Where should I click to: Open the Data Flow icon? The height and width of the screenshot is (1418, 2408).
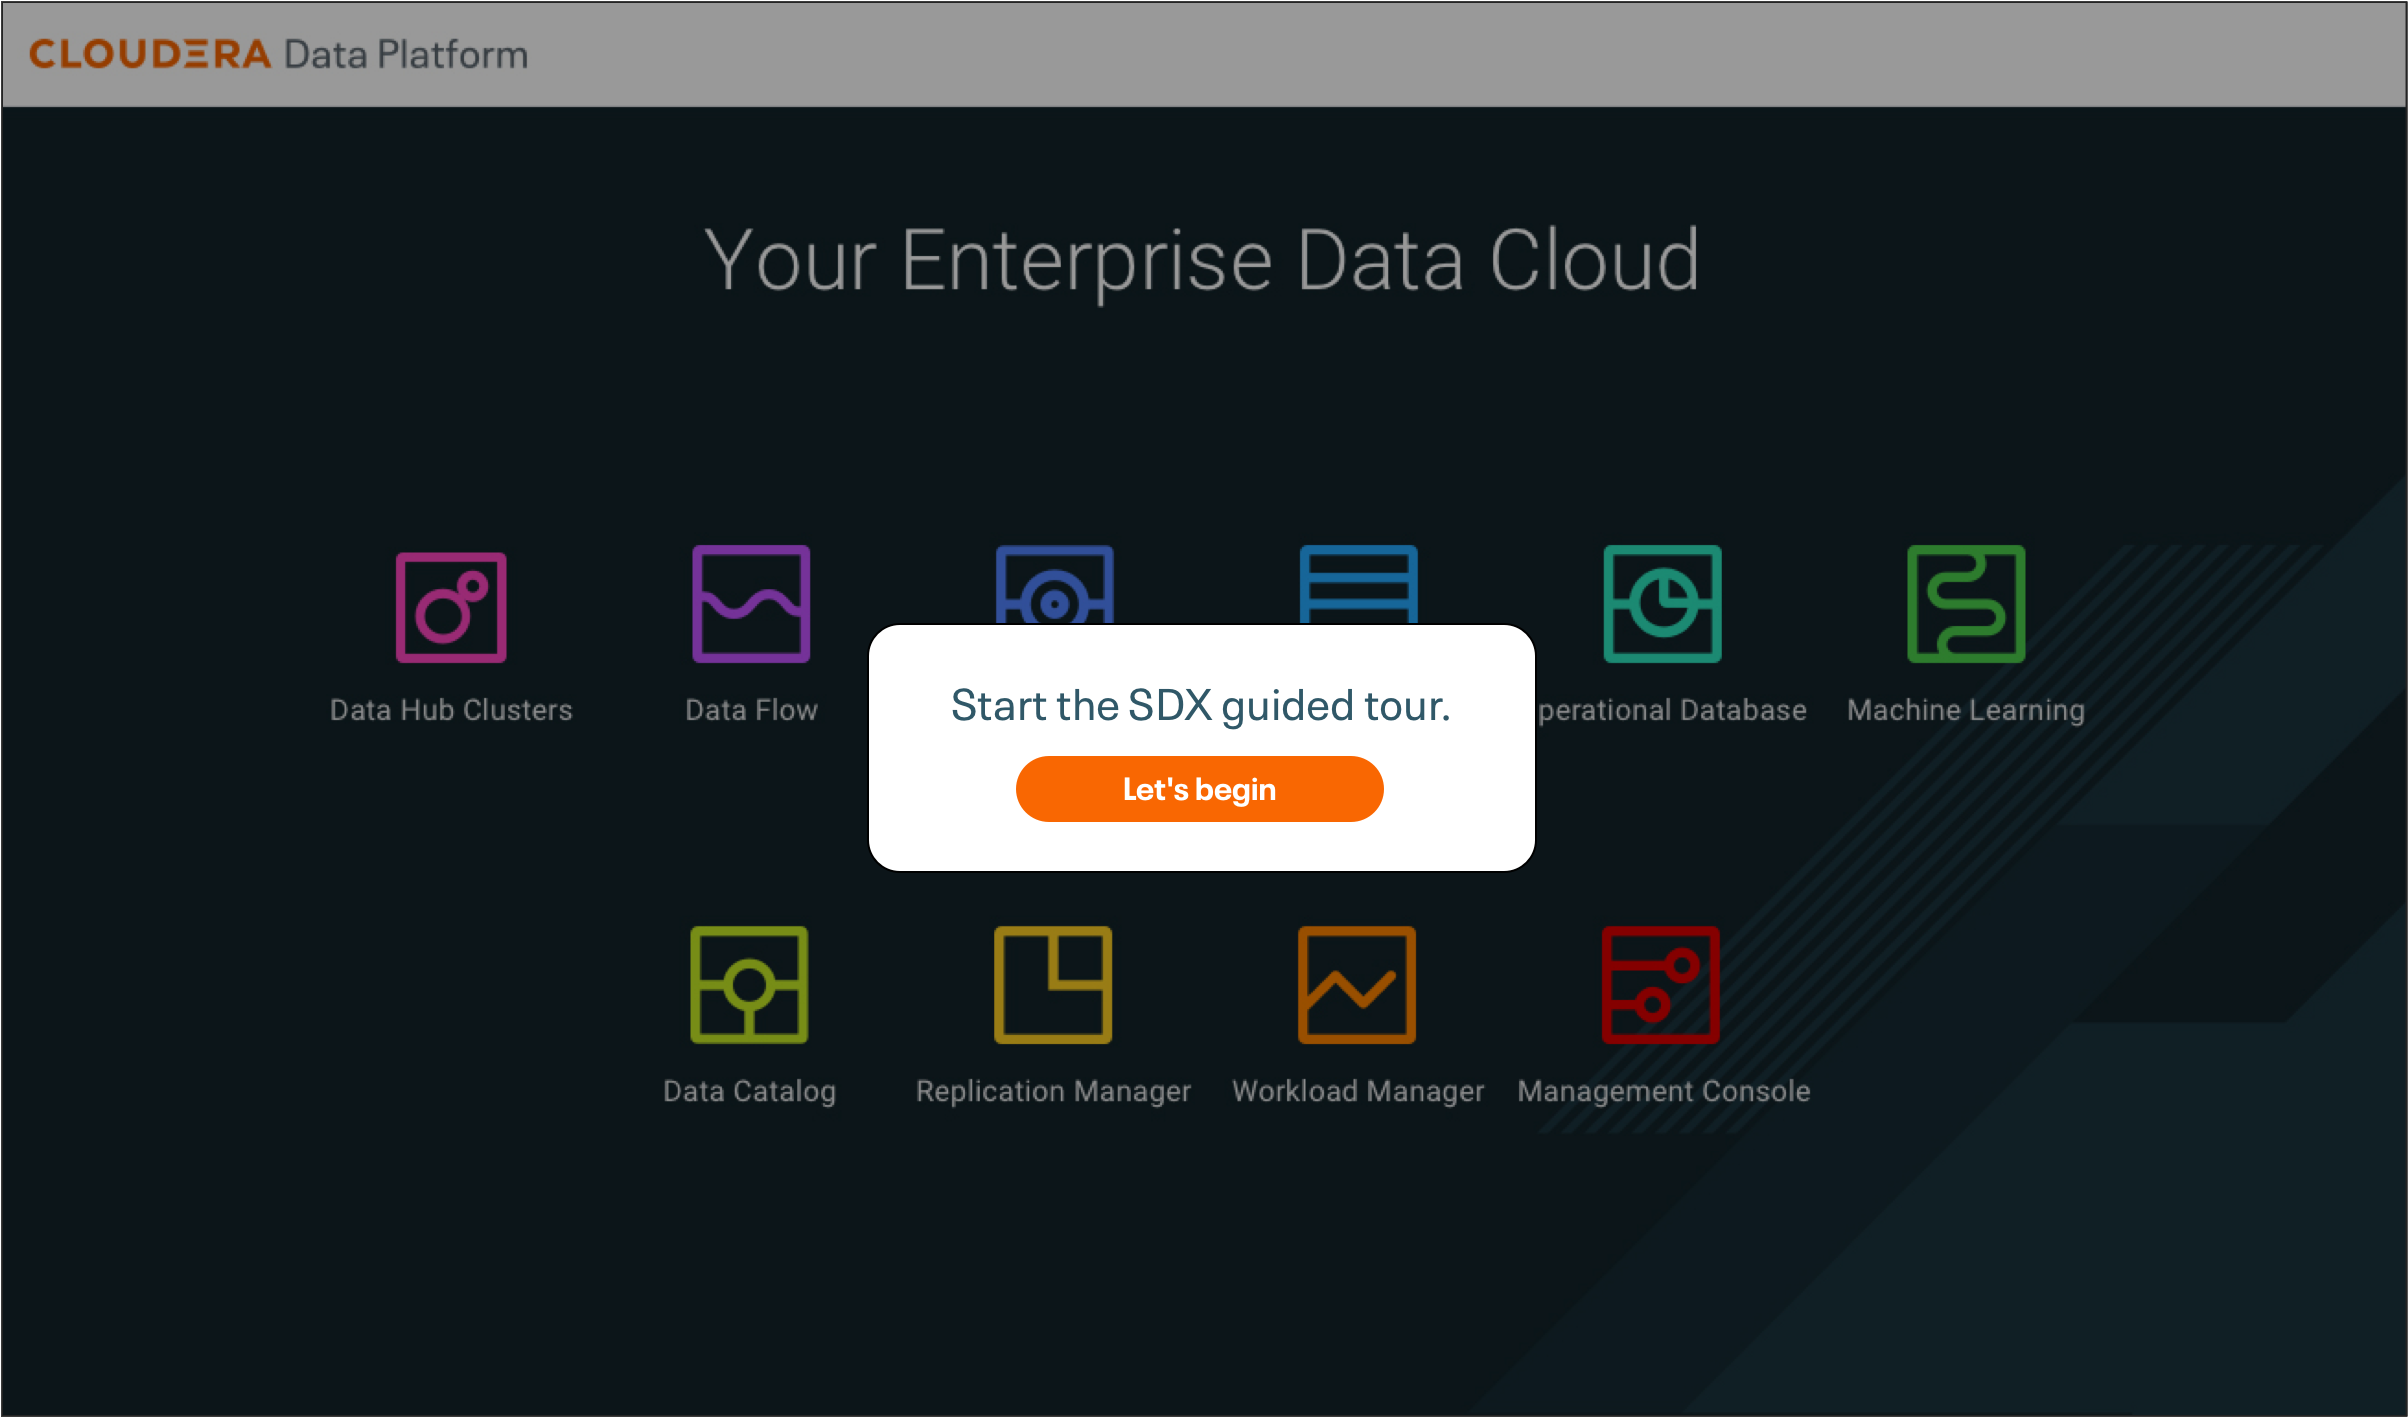(x=751, y=603)
